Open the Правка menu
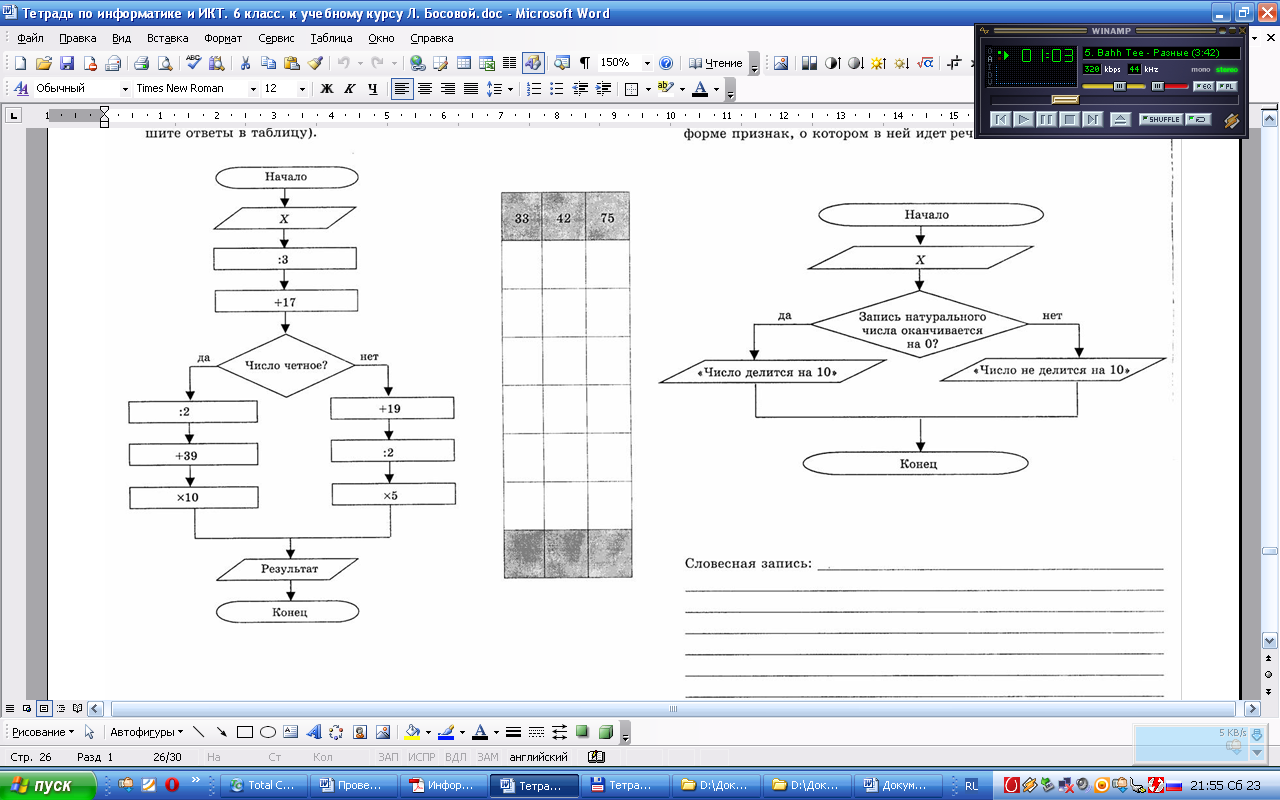1280x800 pixels. click(78, 38)
